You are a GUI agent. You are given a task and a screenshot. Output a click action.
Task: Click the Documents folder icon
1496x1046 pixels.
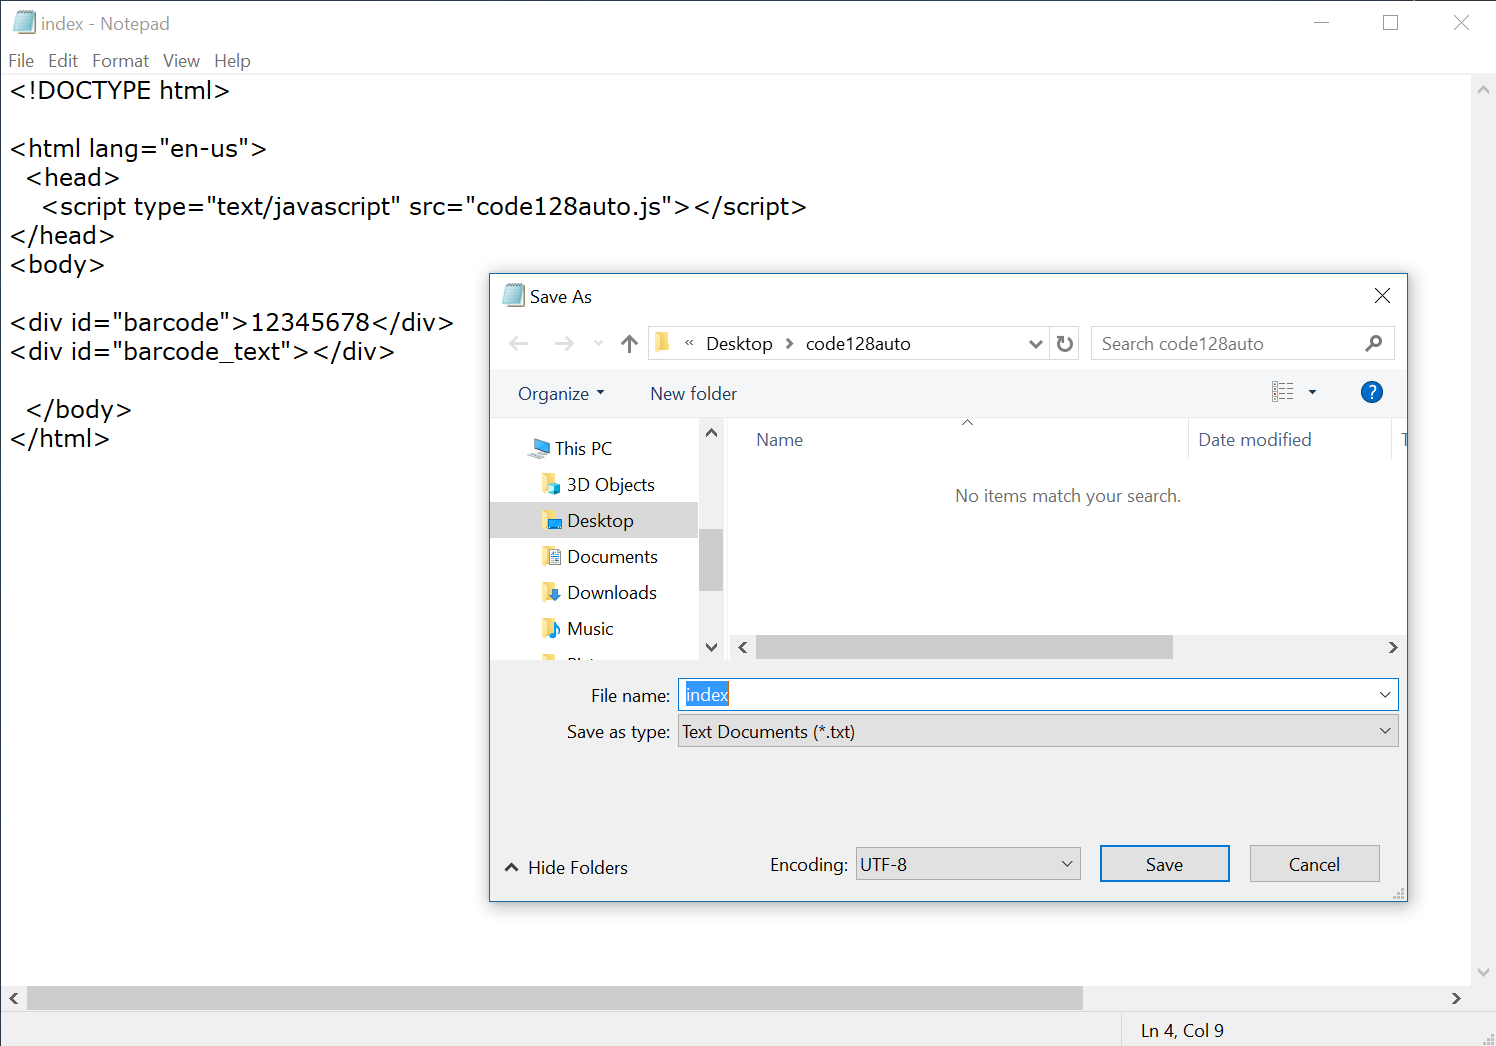[551, 556]
